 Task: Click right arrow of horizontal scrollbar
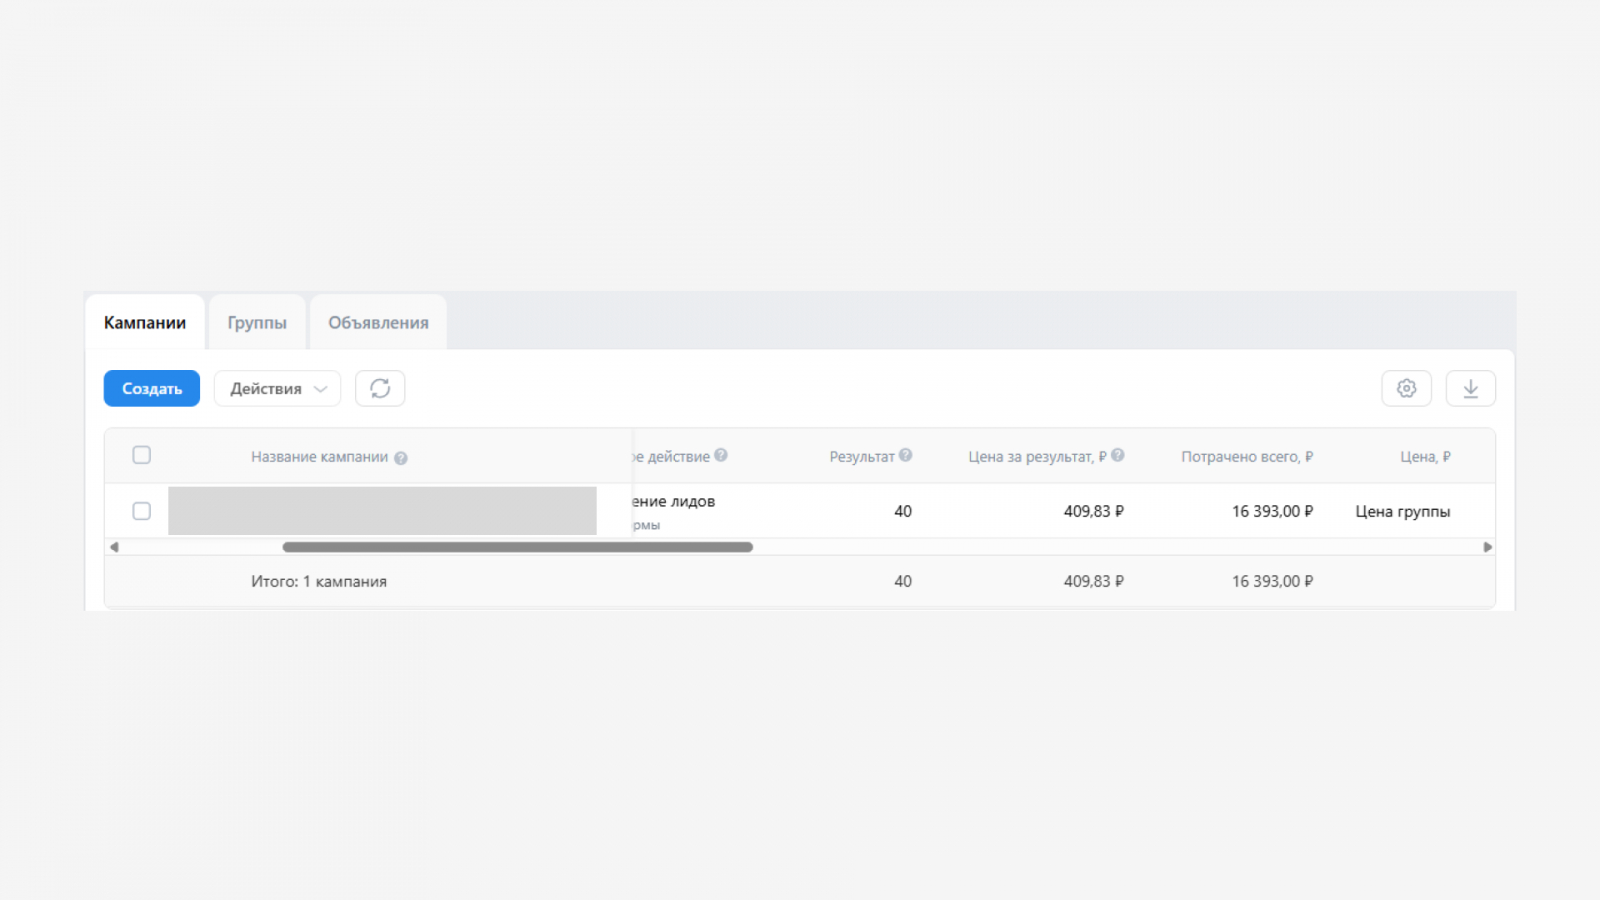click(x=1487, y=547)
